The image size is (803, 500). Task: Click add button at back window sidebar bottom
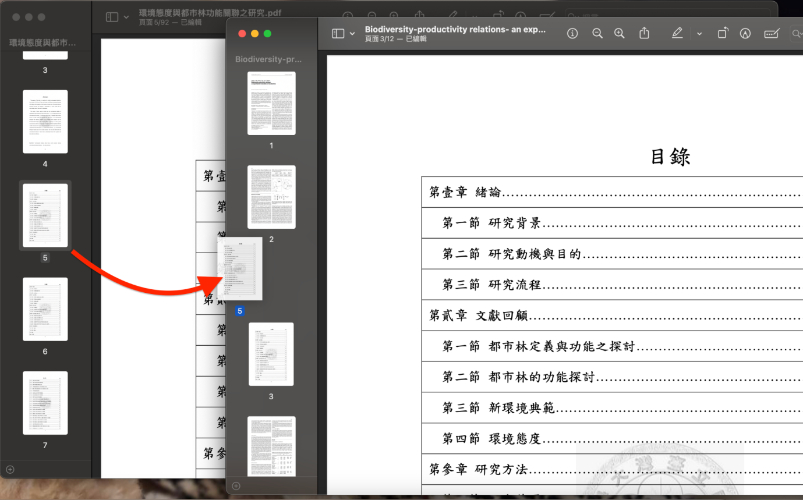(x=10, y=469)
